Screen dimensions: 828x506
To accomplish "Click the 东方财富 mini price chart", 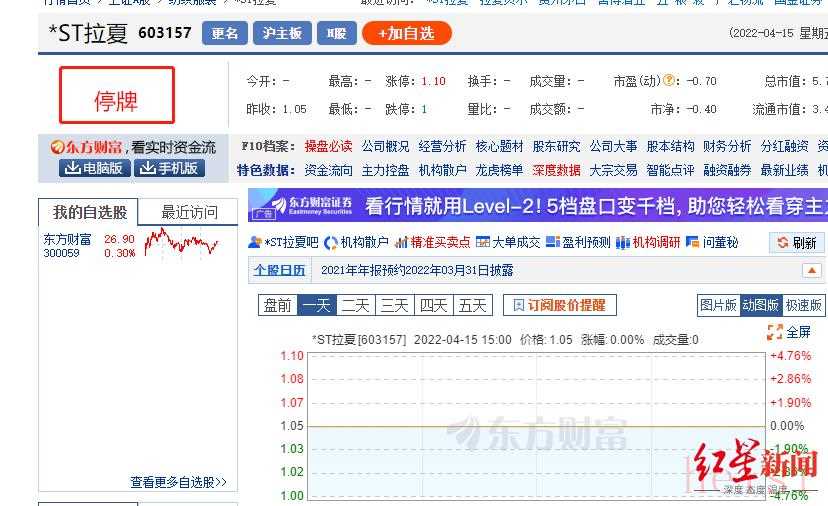I will coord(181,242).
